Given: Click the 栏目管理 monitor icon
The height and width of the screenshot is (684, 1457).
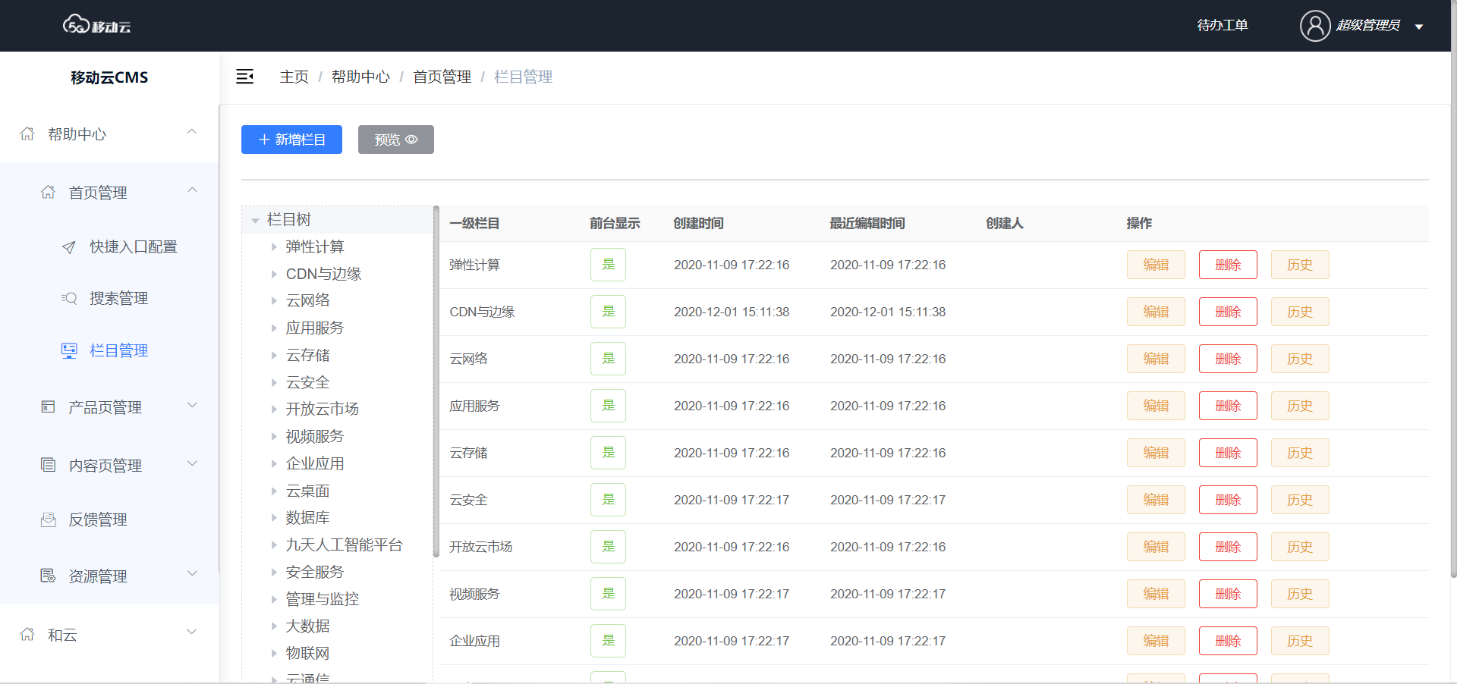Looking at the screenshot, I should click(68, 351).
